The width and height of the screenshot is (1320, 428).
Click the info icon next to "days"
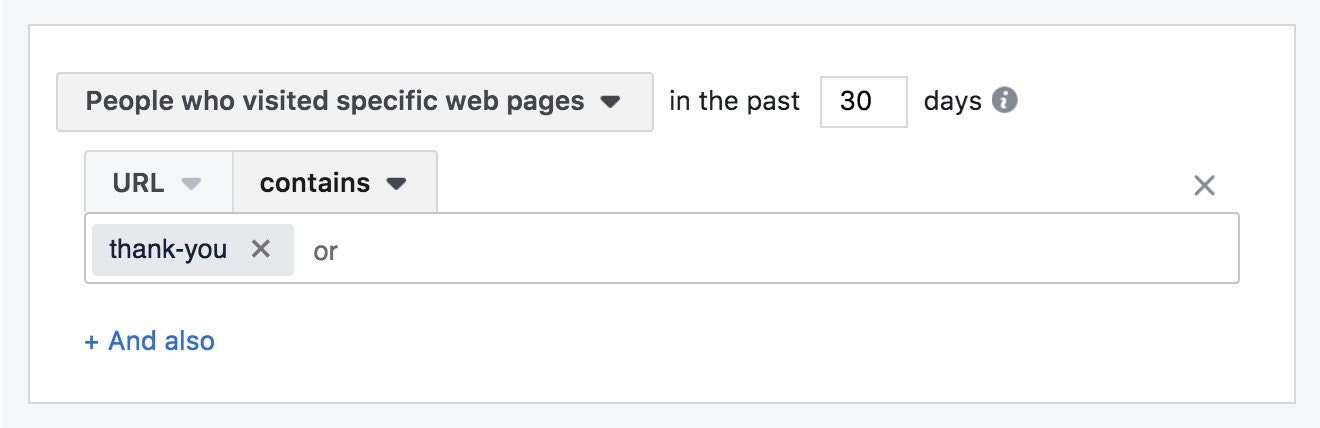(1005, 101)
